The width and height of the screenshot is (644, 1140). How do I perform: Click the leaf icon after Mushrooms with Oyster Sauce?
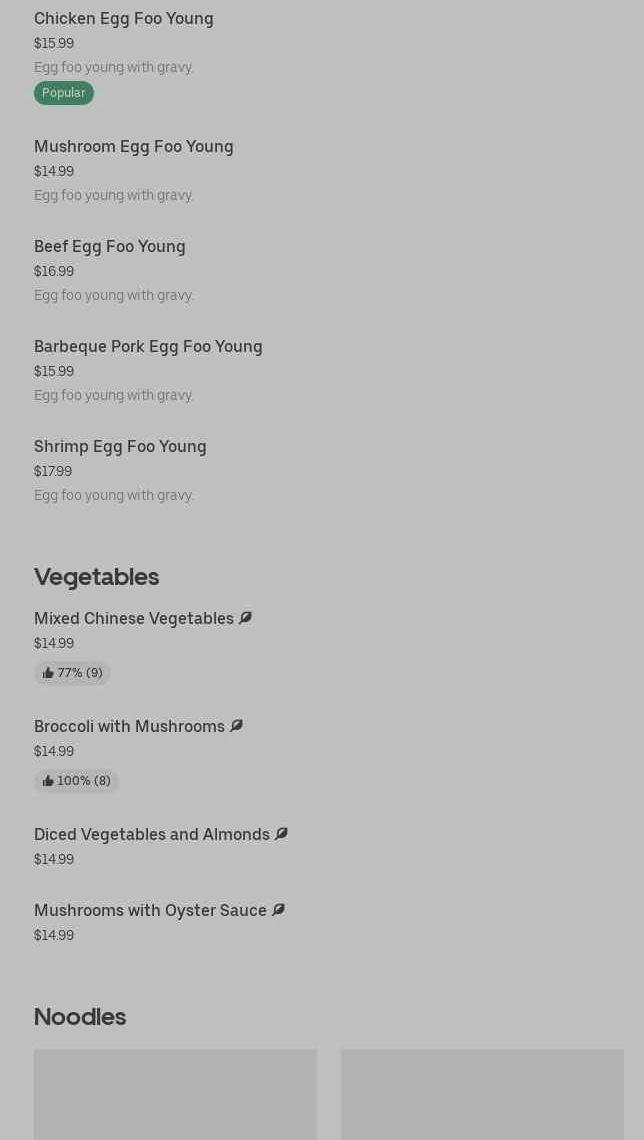pos(278,910)
